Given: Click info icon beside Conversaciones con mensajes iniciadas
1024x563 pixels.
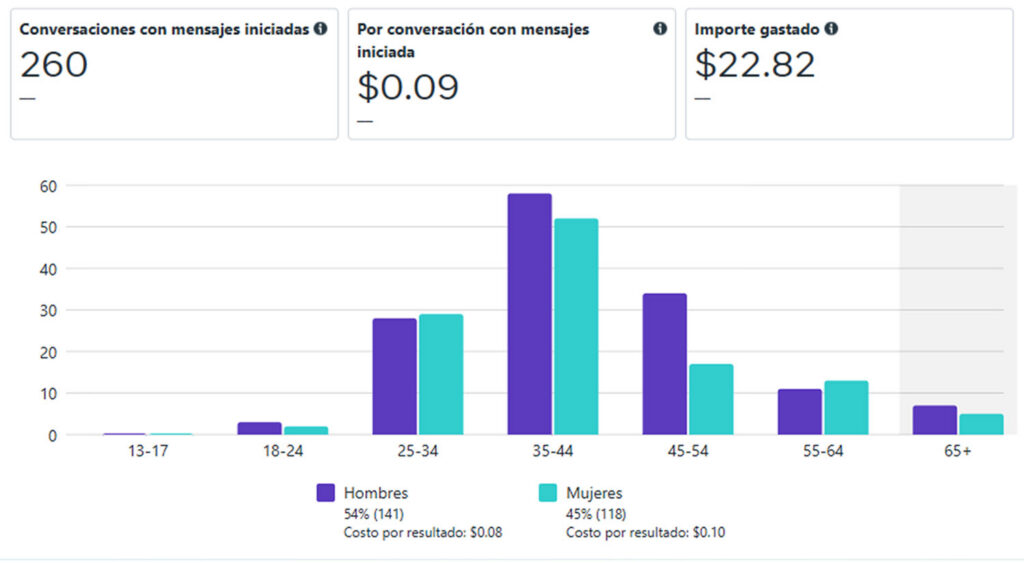Looking at the screenshot, I should coord(320,29).
